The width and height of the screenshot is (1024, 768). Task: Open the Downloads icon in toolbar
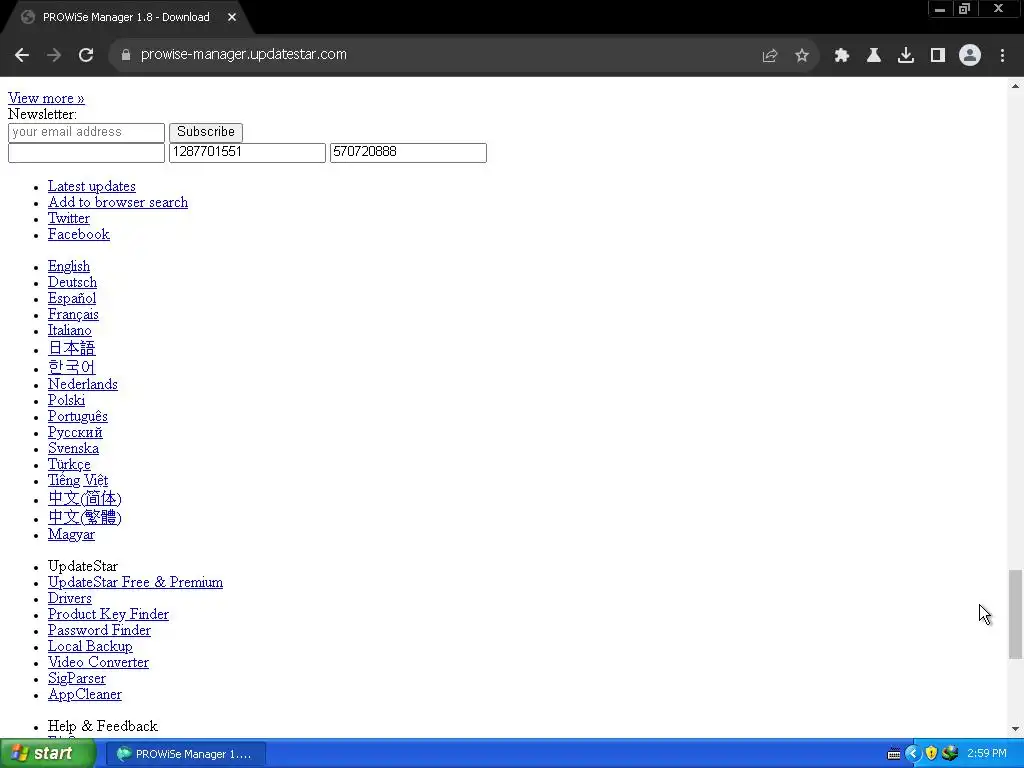[x=906, y=56]
